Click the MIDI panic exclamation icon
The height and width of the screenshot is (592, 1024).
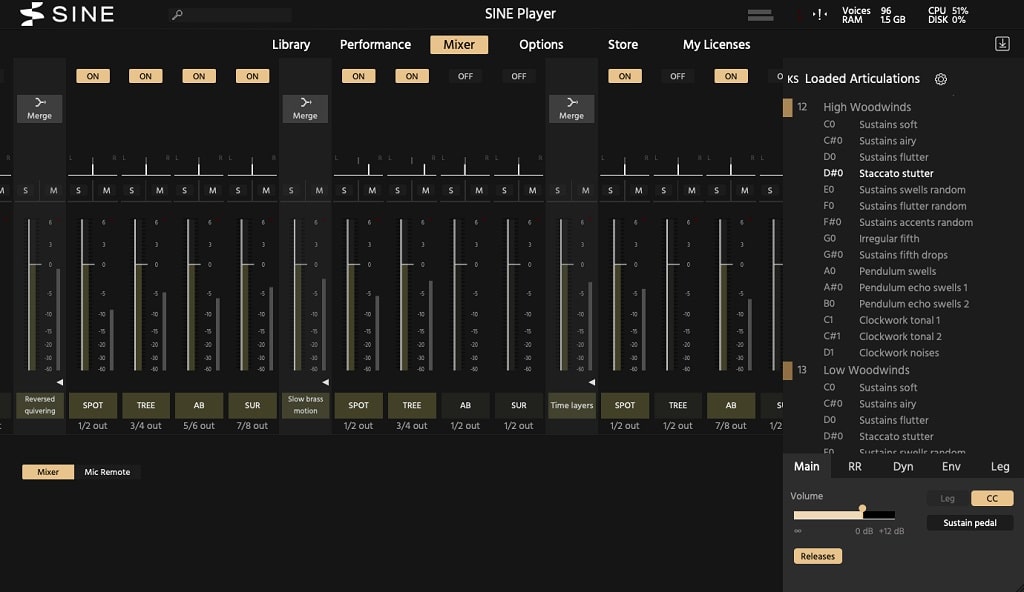(820, 14)
